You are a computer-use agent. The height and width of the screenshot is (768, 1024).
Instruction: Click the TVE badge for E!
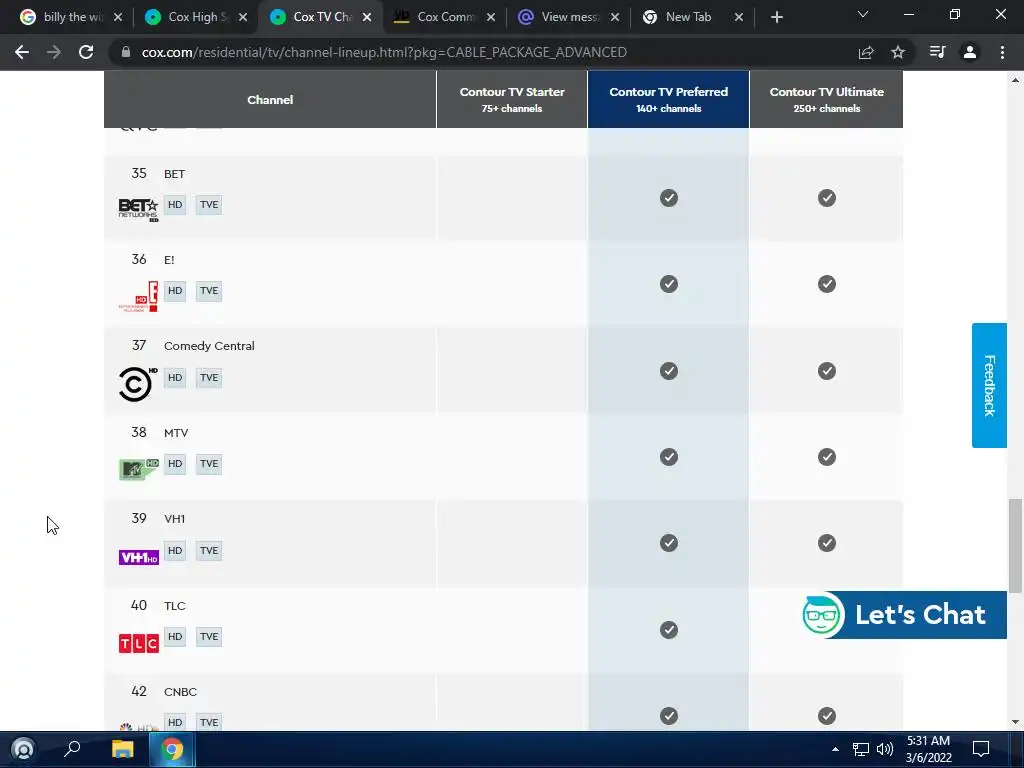pyautogui.click(x=209, y=291)
